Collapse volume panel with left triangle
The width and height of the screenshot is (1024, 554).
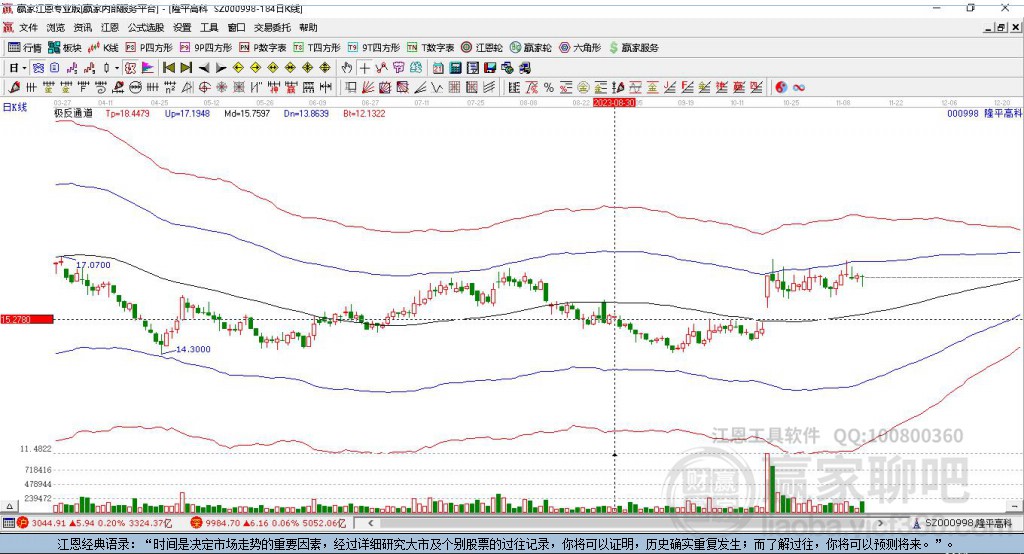pyautogui.click(x=9, y=506)
